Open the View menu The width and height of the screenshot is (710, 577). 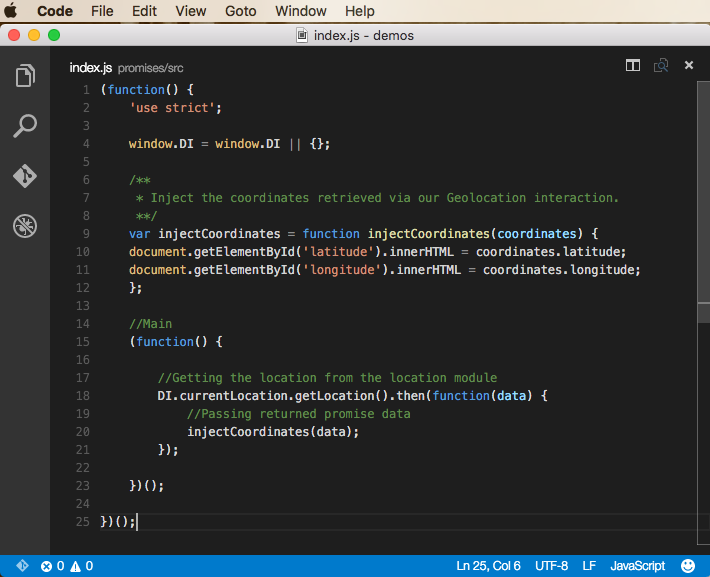pos(190,11)
